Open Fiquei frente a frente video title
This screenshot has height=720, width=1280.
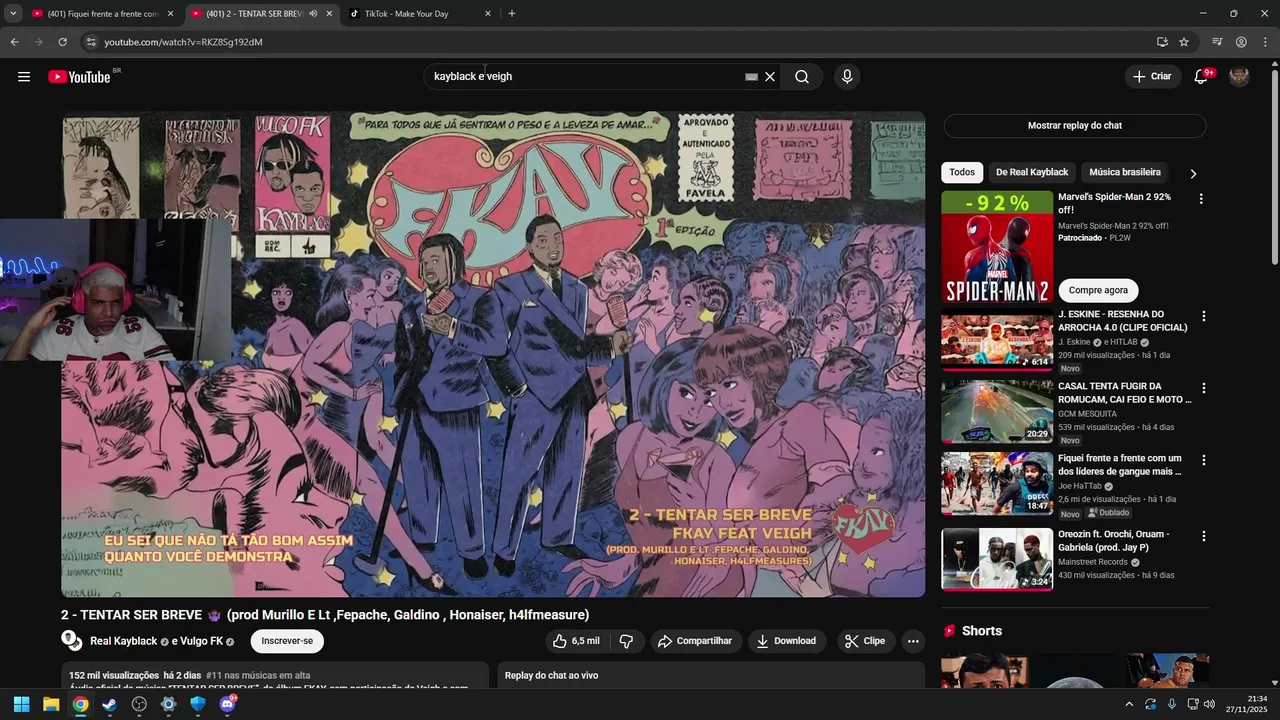[x=1120, y=465]
